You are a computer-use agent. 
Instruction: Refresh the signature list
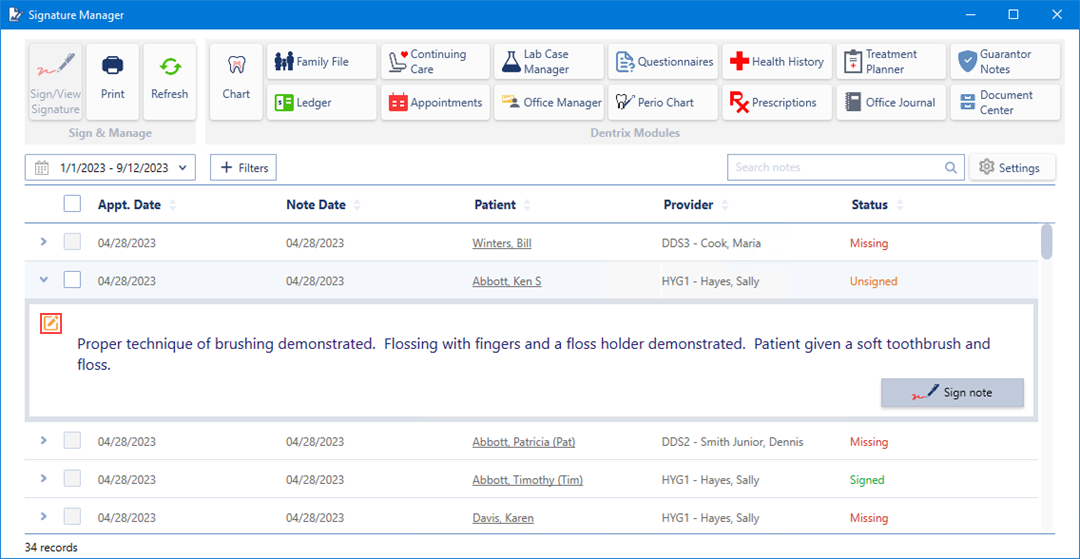[x=169, y=81]
